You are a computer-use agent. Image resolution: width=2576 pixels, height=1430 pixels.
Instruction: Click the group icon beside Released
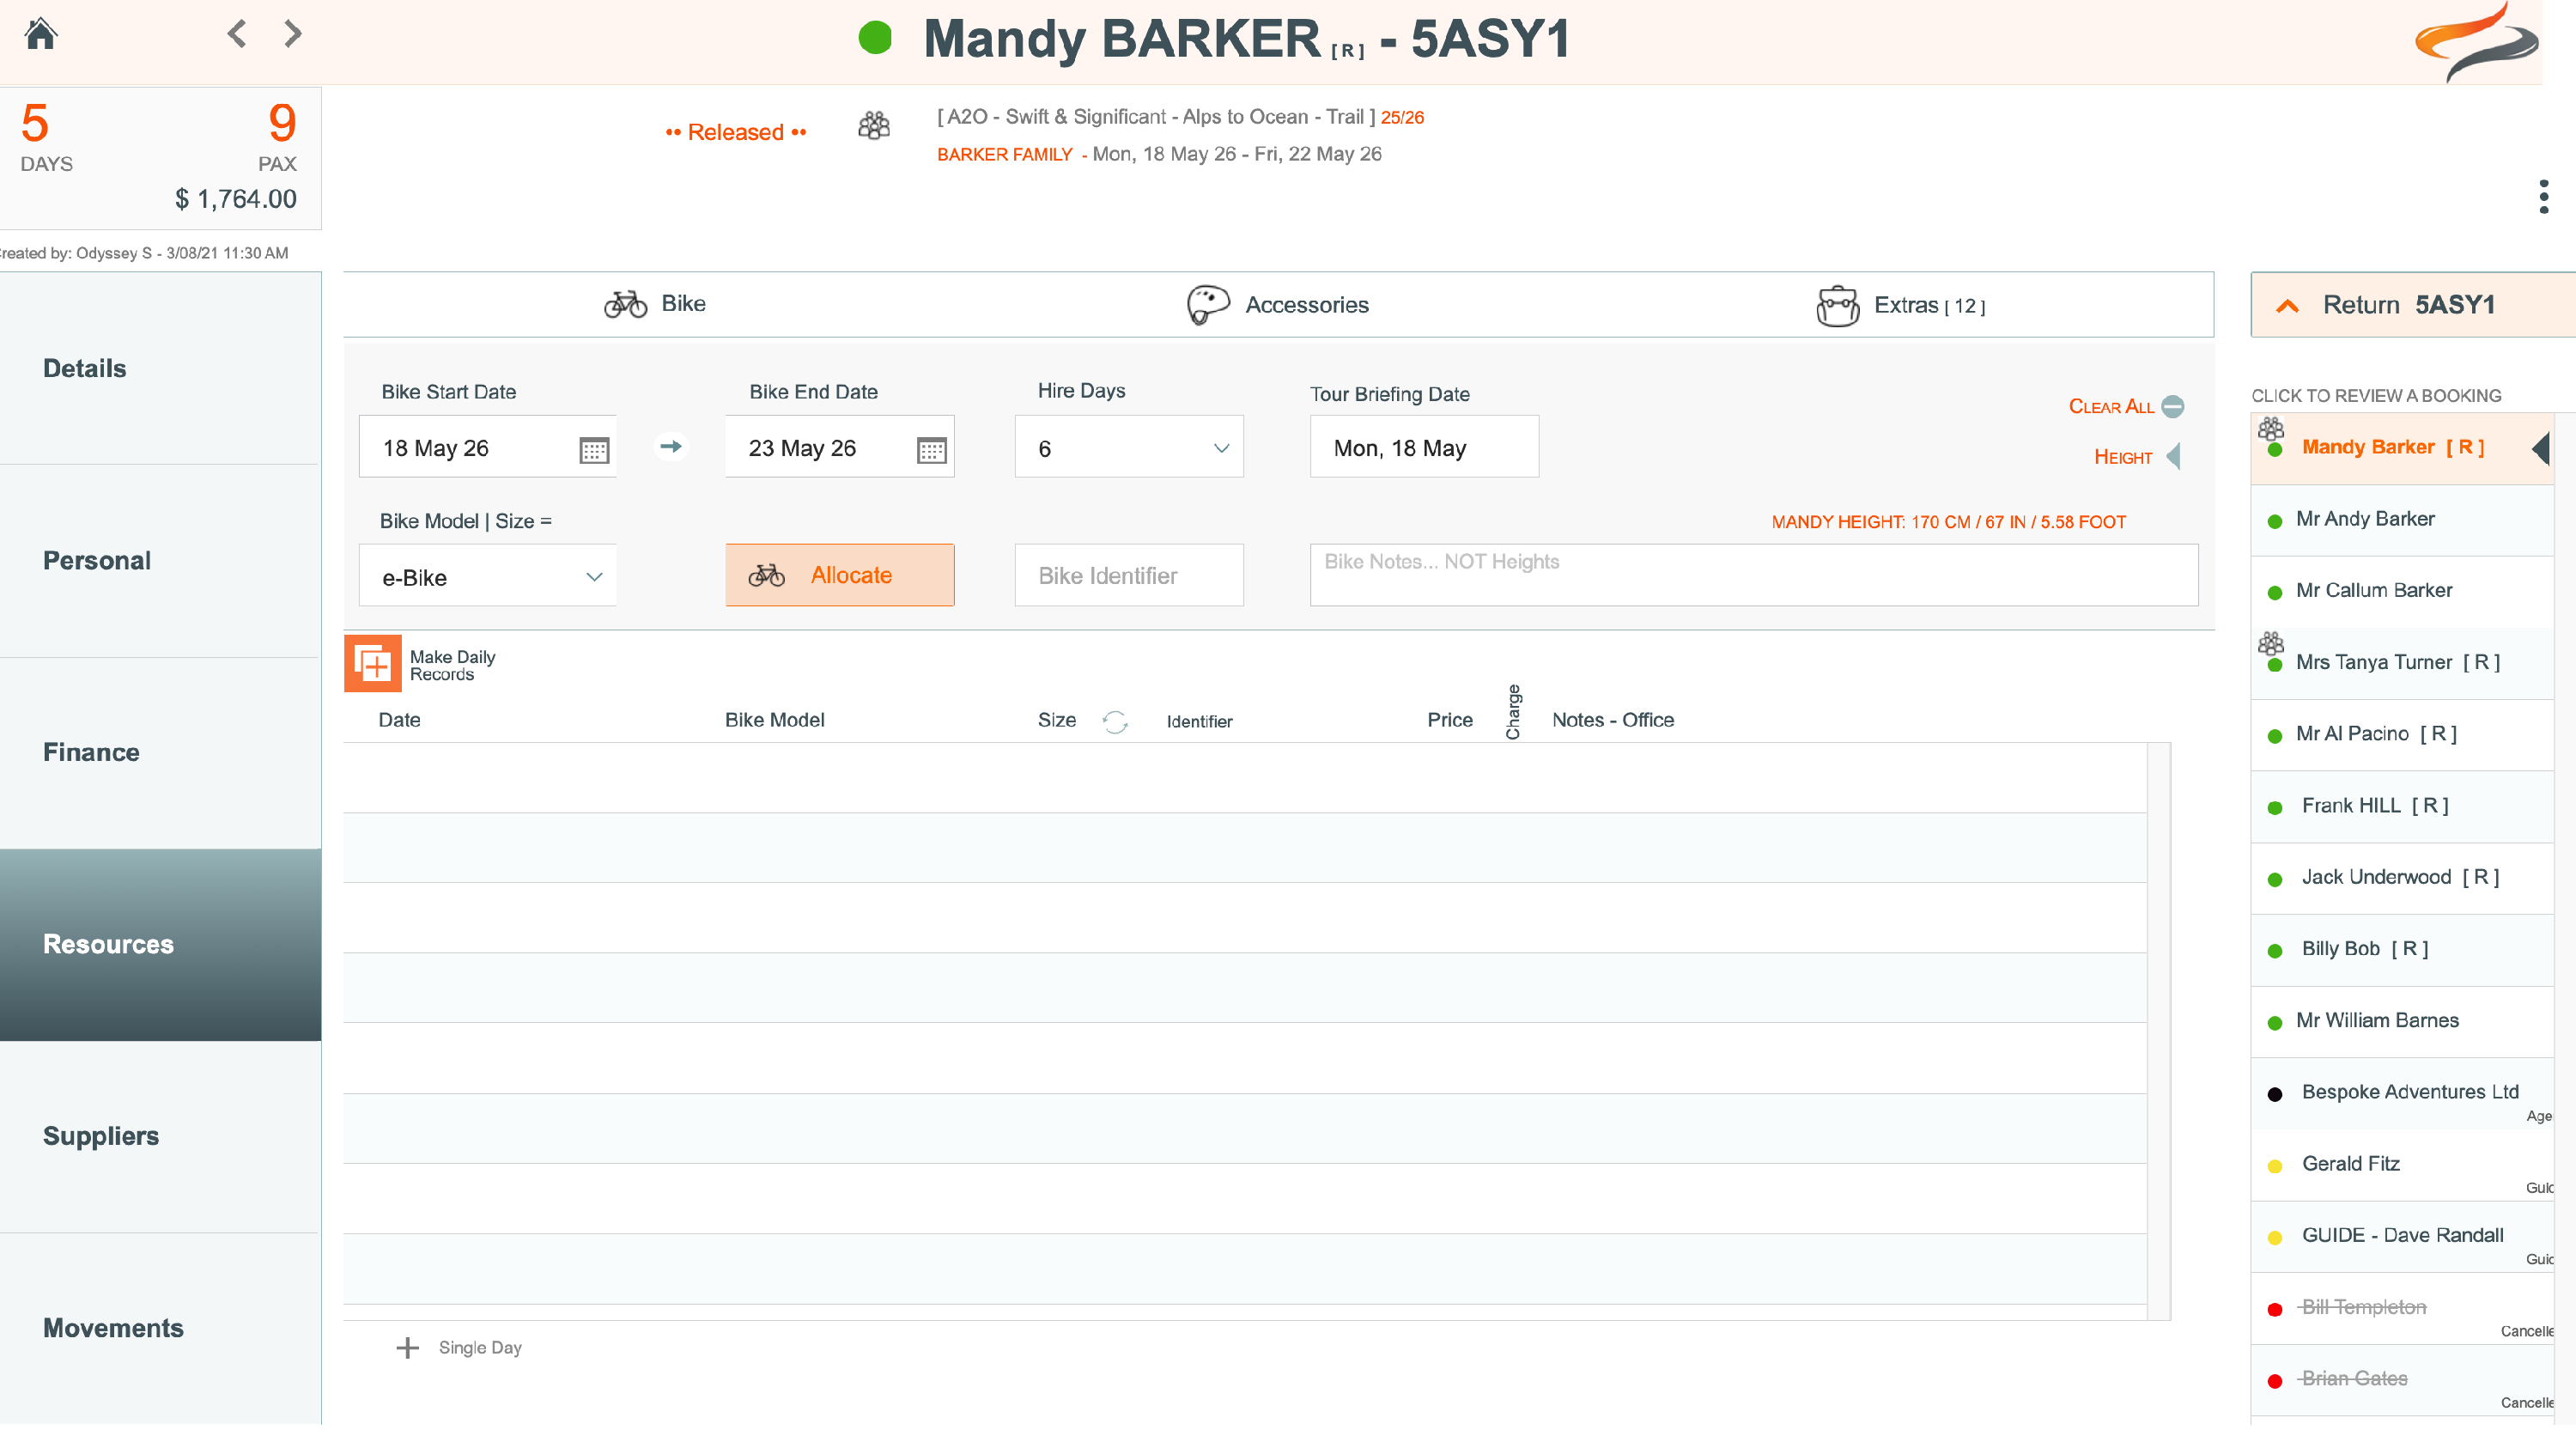pyautogui.click(x=874, y=127)
